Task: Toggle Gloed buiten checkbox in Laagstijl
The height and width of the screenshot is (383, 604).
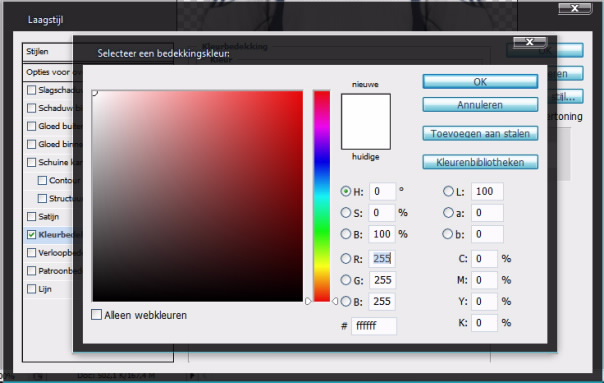Action: click(32, 126)
